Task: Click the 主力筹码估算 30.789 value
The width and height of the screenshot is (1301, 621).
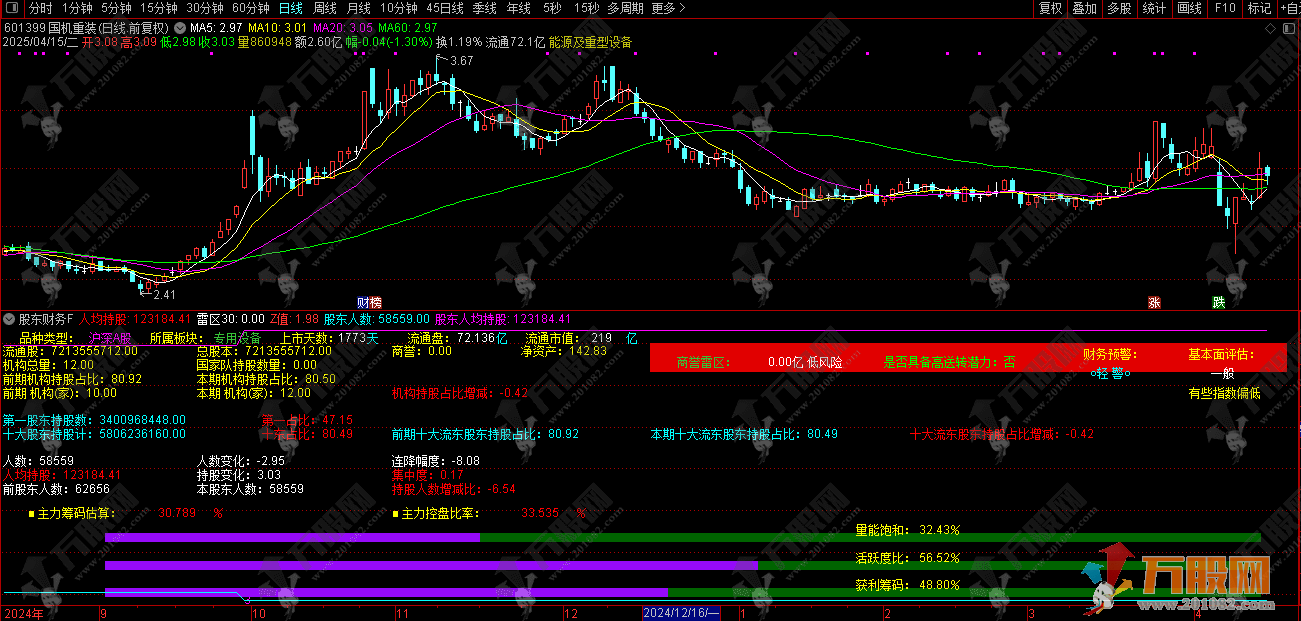Action: coord(177,513)
